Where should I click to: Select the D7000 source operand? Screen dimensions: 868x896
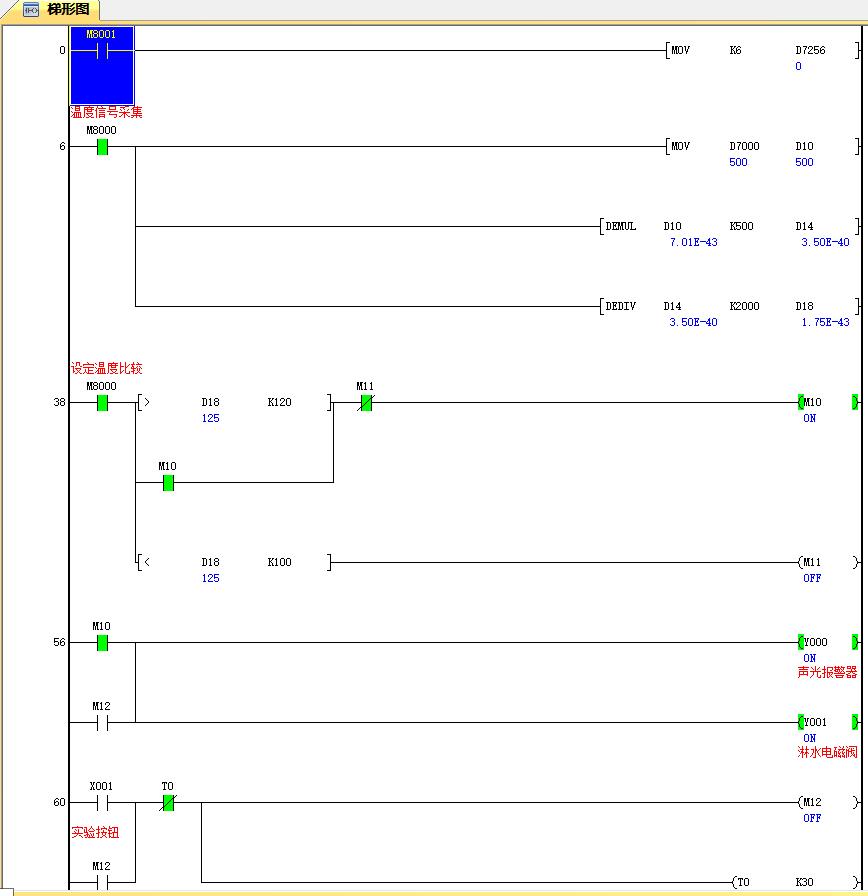[x=744, y=146]
